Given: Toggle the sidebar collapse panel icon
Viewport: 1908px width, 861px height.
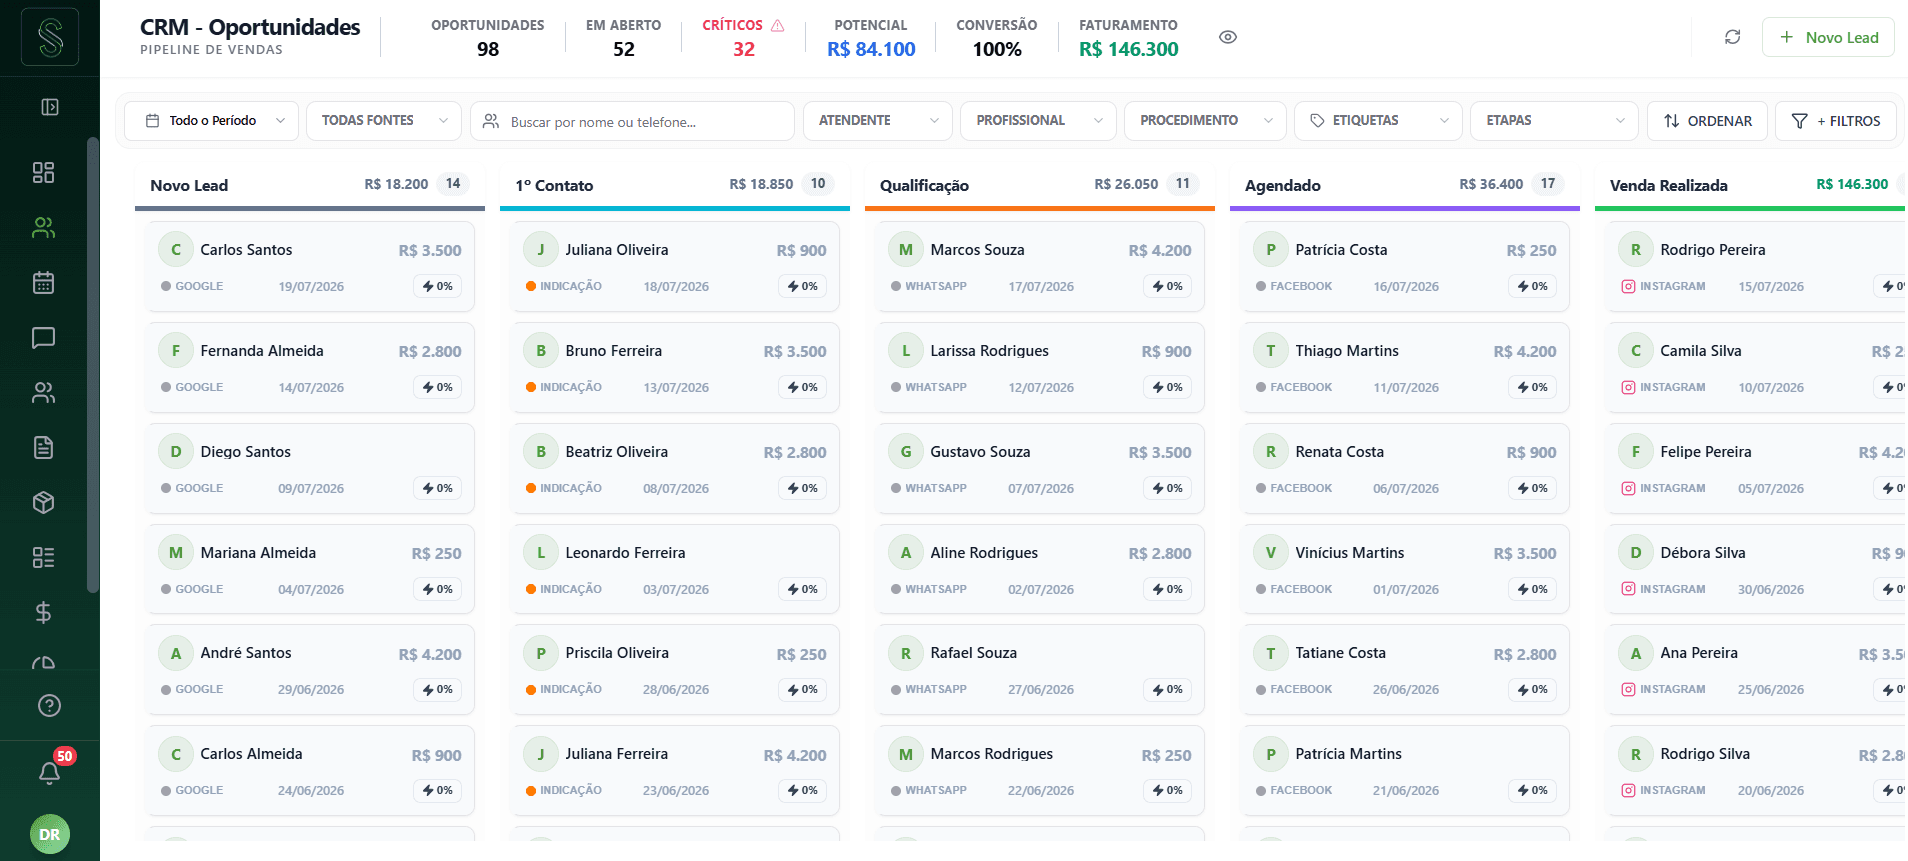Looking at the screenshot, I should (49, 107).
